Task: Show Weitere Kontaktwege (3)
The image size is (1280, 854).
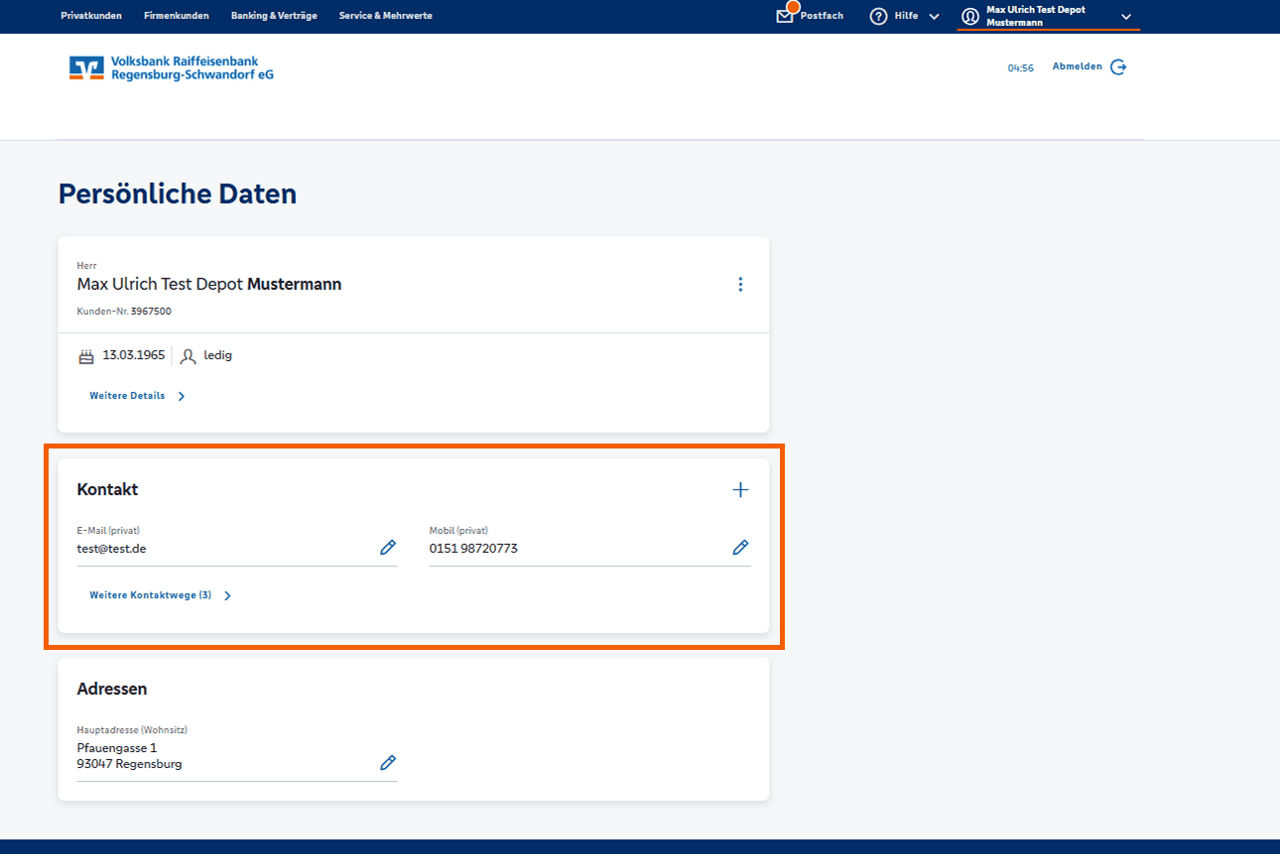Action: click(x=152, y=595)
